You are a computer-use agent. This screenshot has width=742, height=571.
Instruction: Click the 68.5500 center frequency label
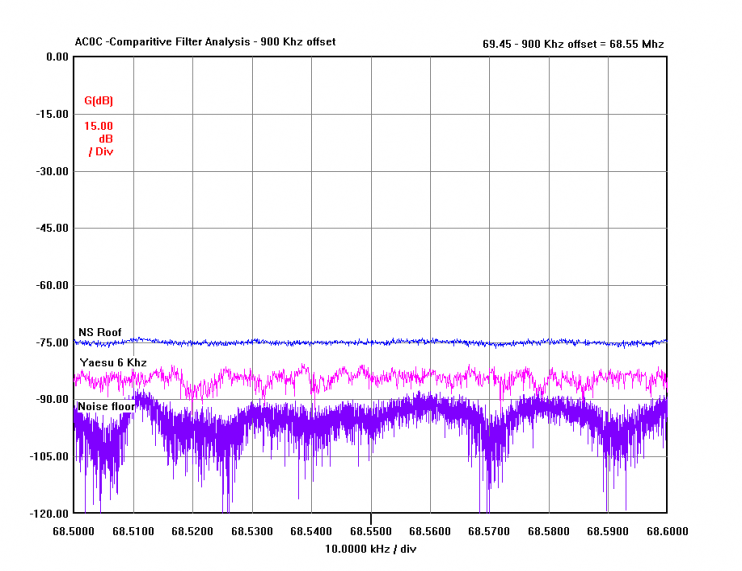pos(371,531)
